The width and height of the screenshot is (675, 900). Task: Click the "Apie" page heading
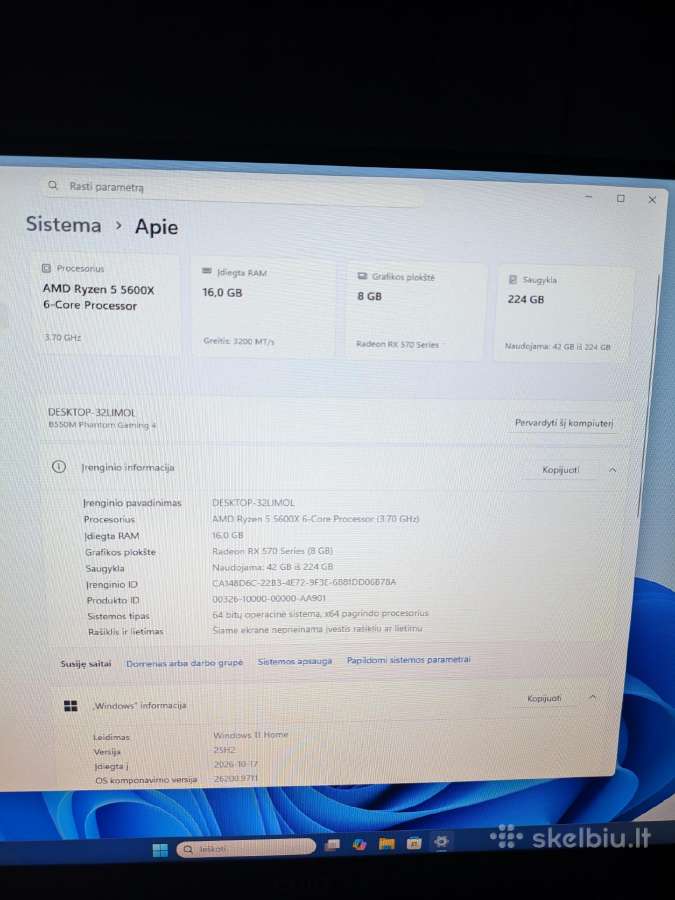(x=156, y=227)
